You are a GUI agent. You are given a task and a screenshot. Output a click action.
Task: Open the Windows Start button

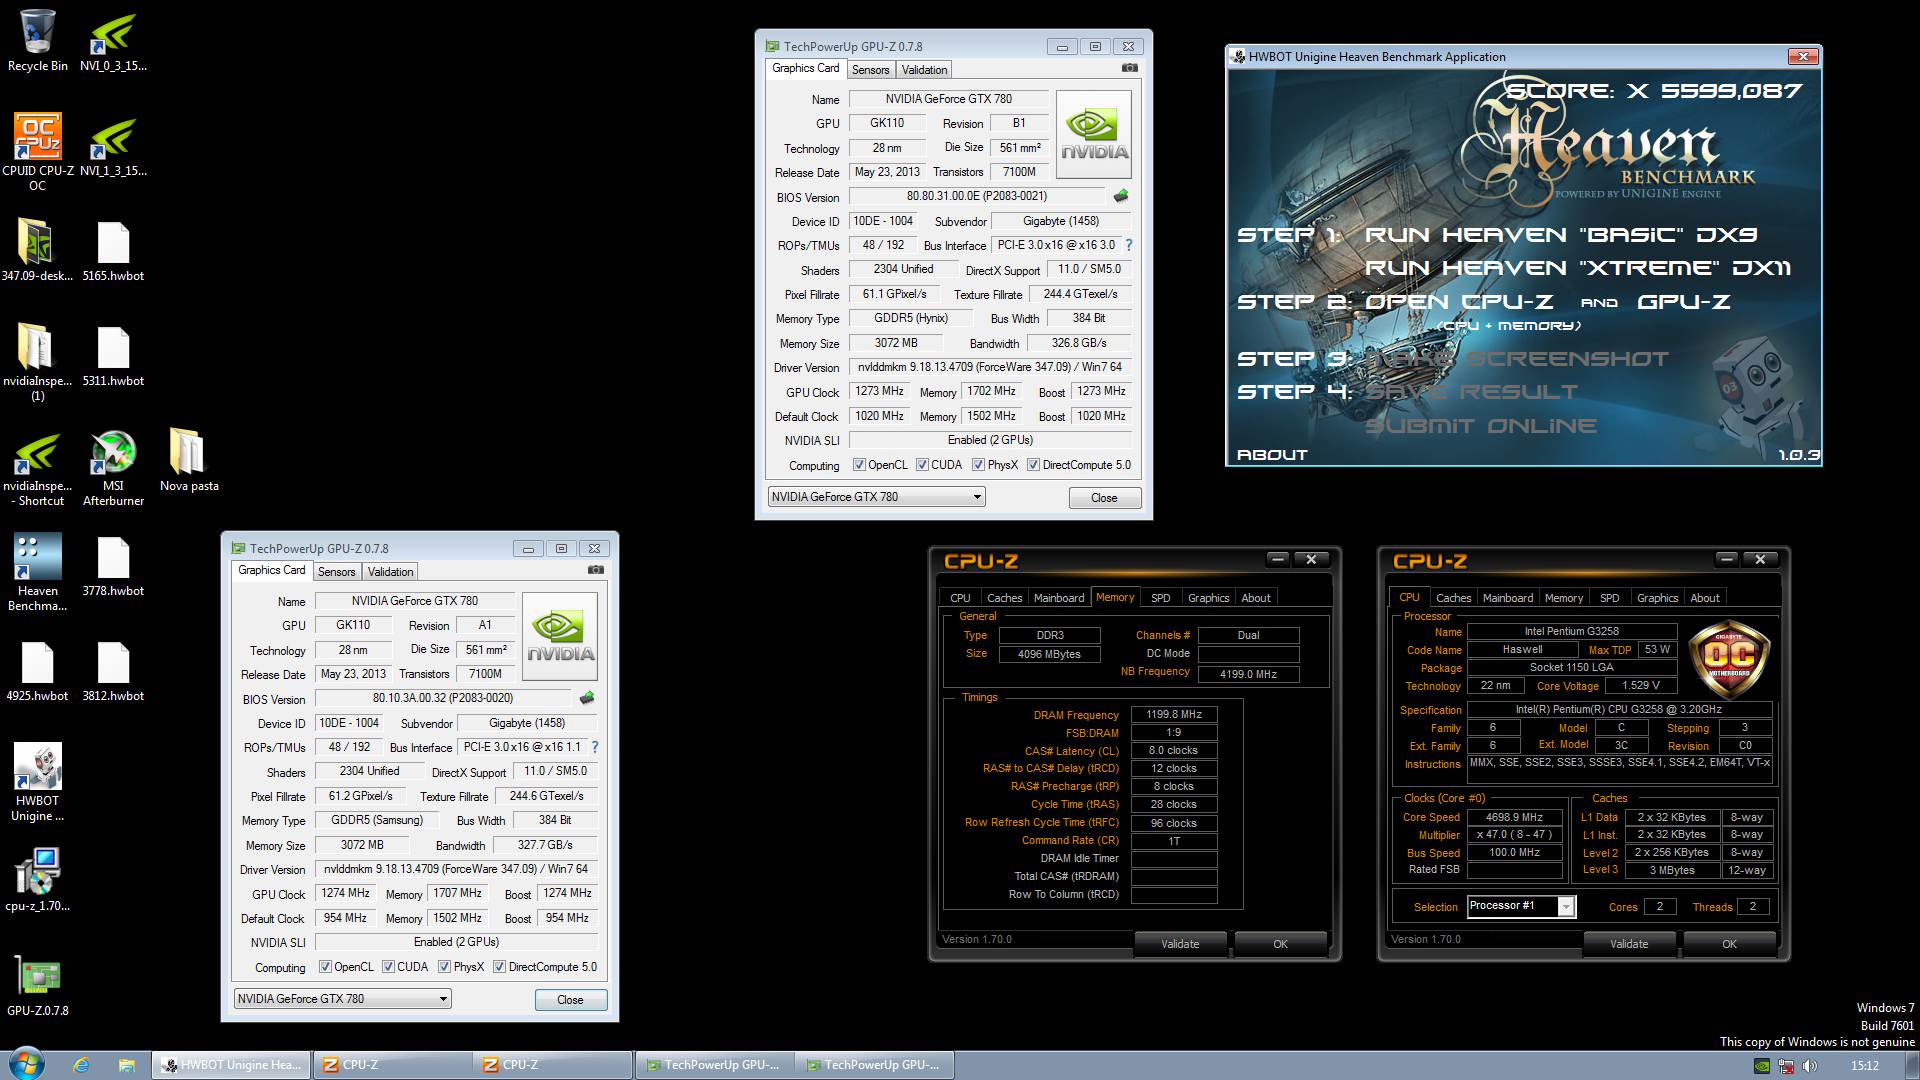pyautogui.click(x=27, y=1064)
